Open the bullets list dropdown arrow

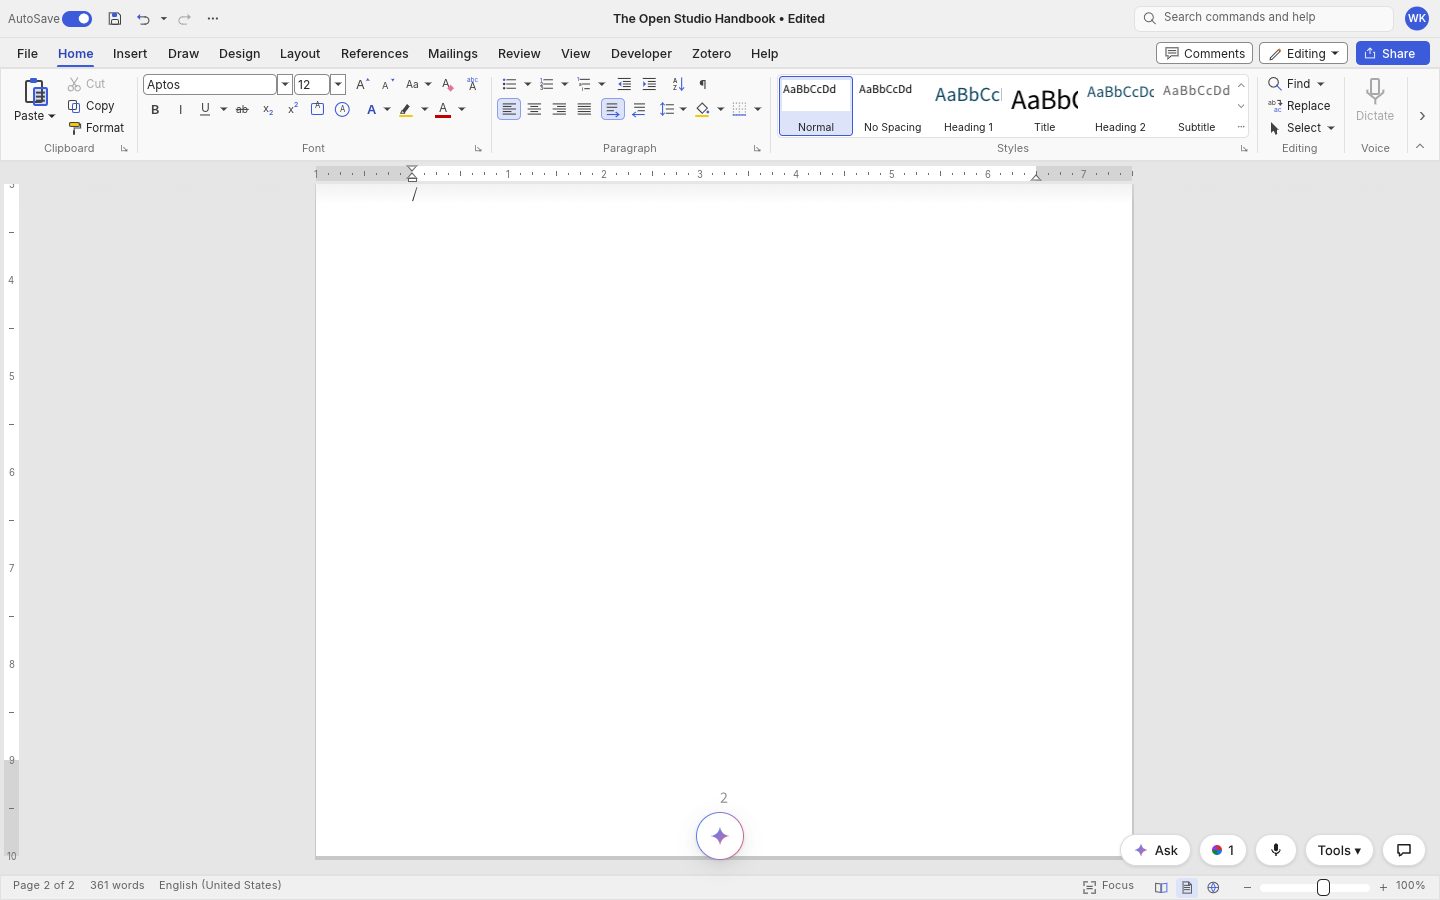527,85
